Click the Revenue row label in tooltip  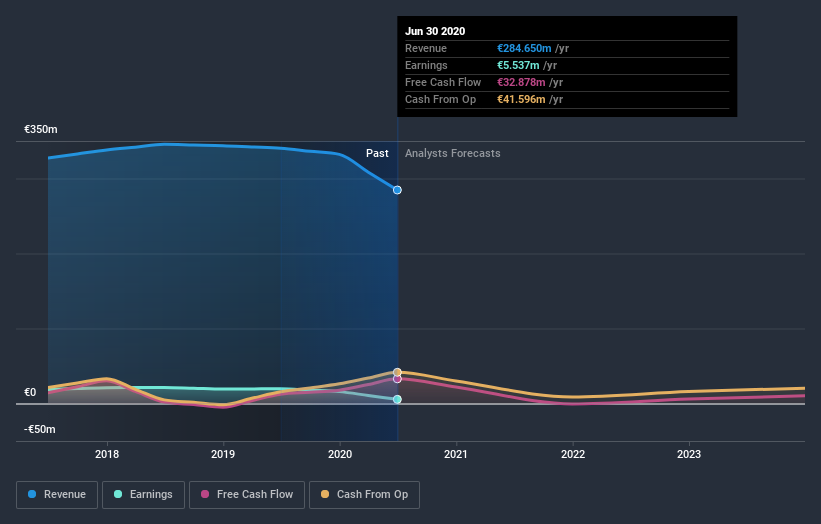[x=426, y=48]
